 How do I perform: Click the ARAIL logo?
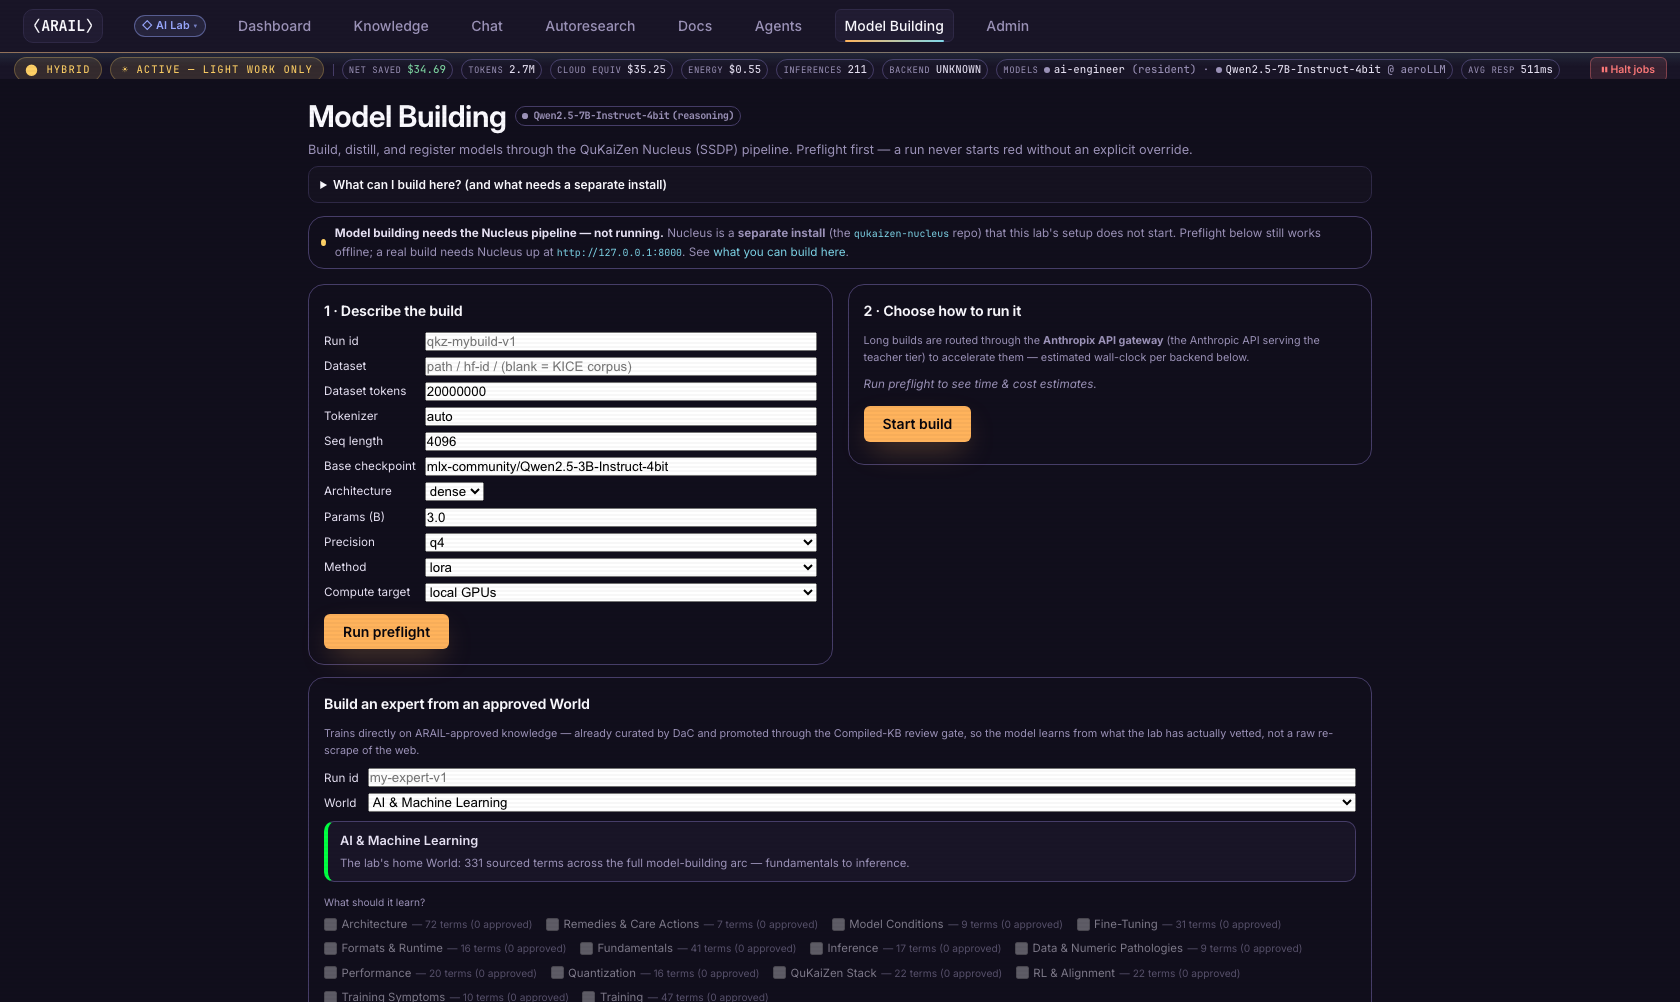(x=63, y=26)
